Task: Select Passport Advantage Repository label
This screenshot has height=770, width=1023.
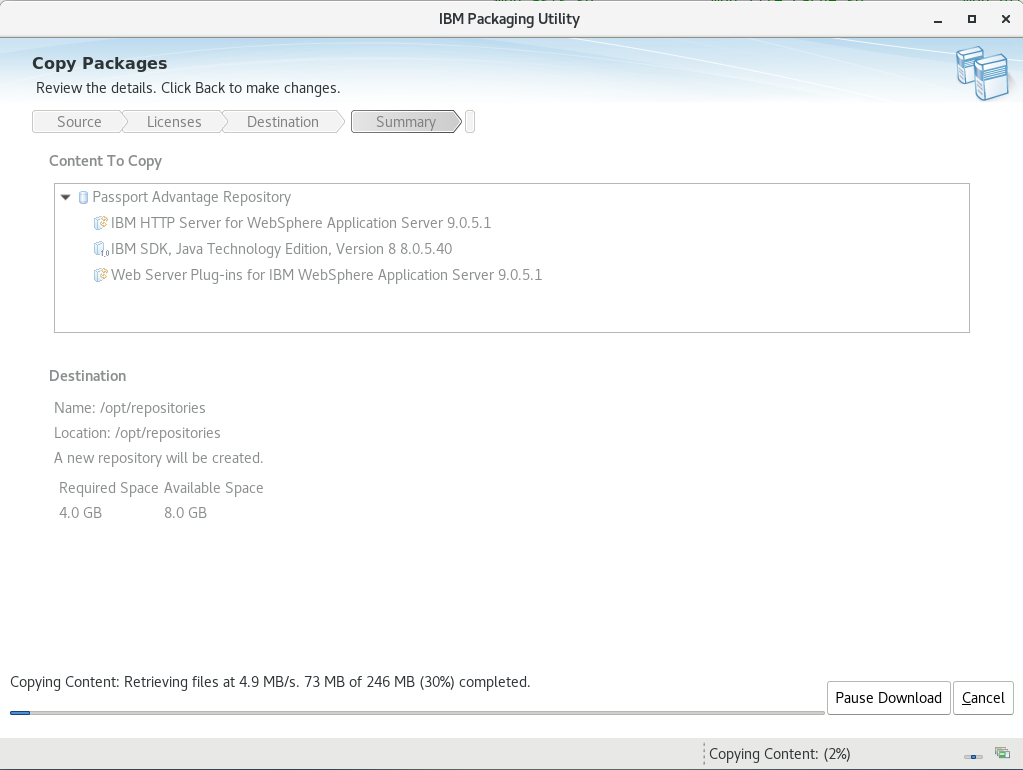Action: click(192, 197)
